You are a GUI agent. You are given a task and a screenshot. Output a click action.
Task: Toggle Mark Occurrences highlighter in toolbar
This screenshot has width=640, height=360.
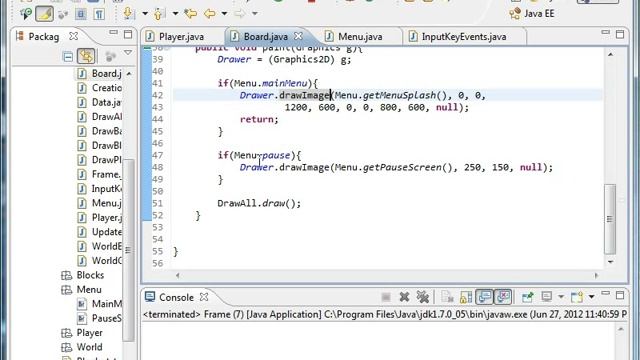pos(44,14)
